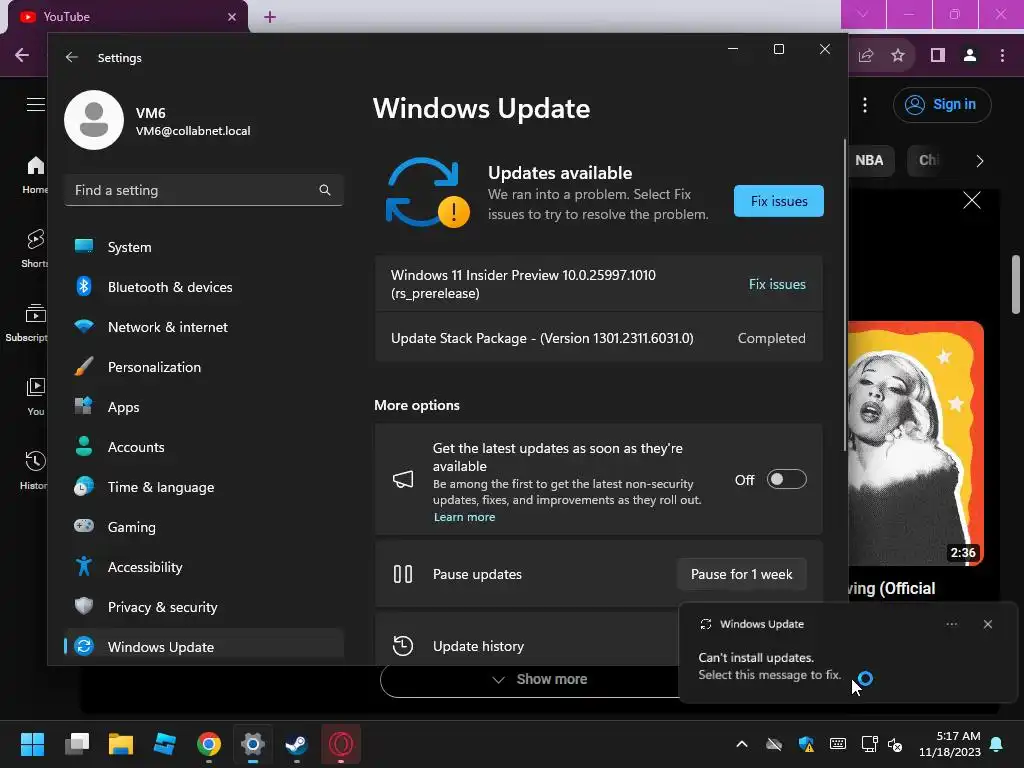The image size is (1024, 768).
Task: Click Settings window scrollbar
Action: [x=844, y=294]
